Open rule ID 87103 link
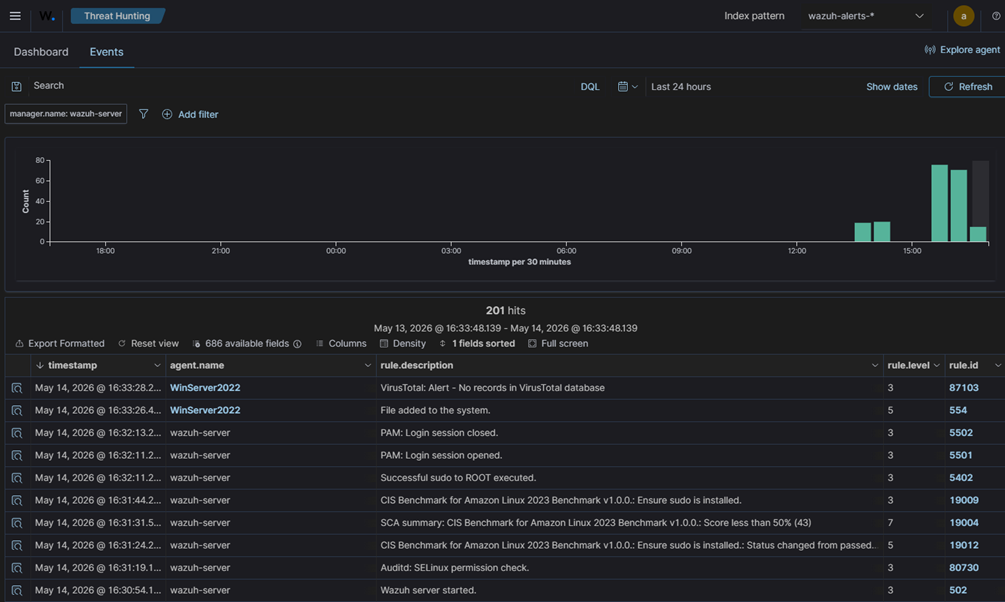Viewport: 1005px width, 602px height. pyautogui.click(x=964, y=388)
